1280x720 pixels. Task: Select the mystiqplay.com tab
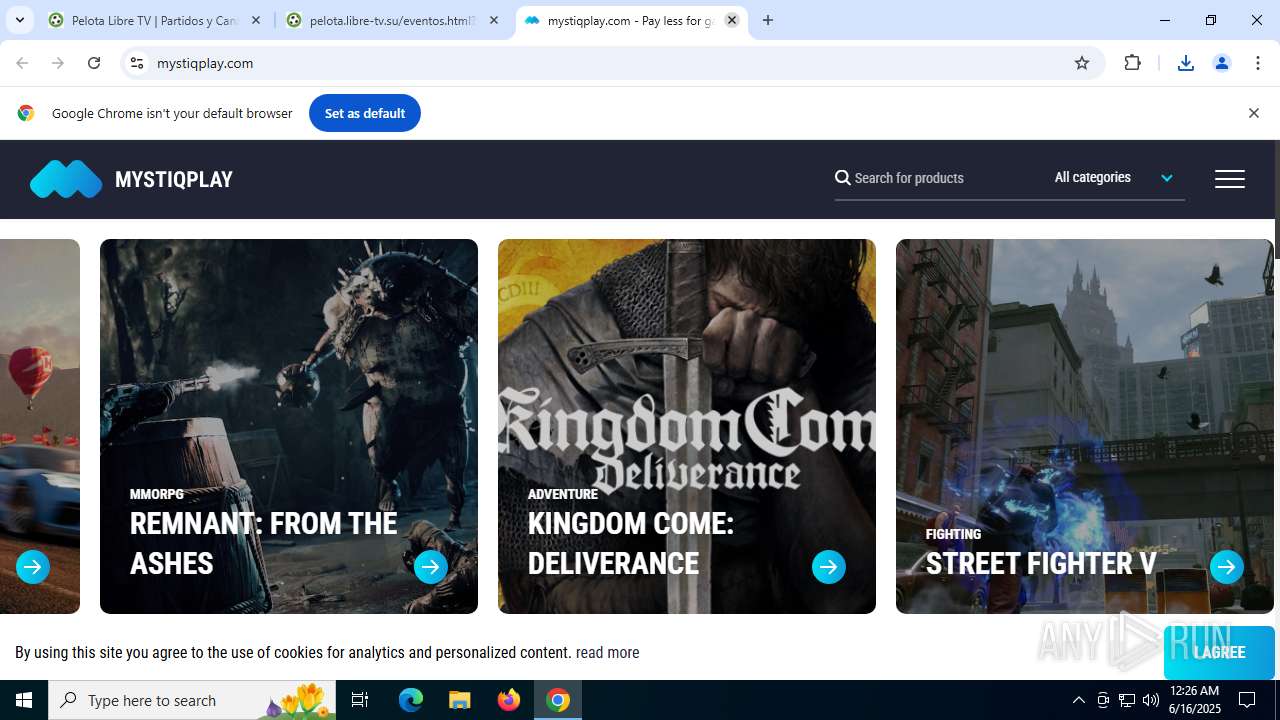pyautogui.click(x=631, y=20)
